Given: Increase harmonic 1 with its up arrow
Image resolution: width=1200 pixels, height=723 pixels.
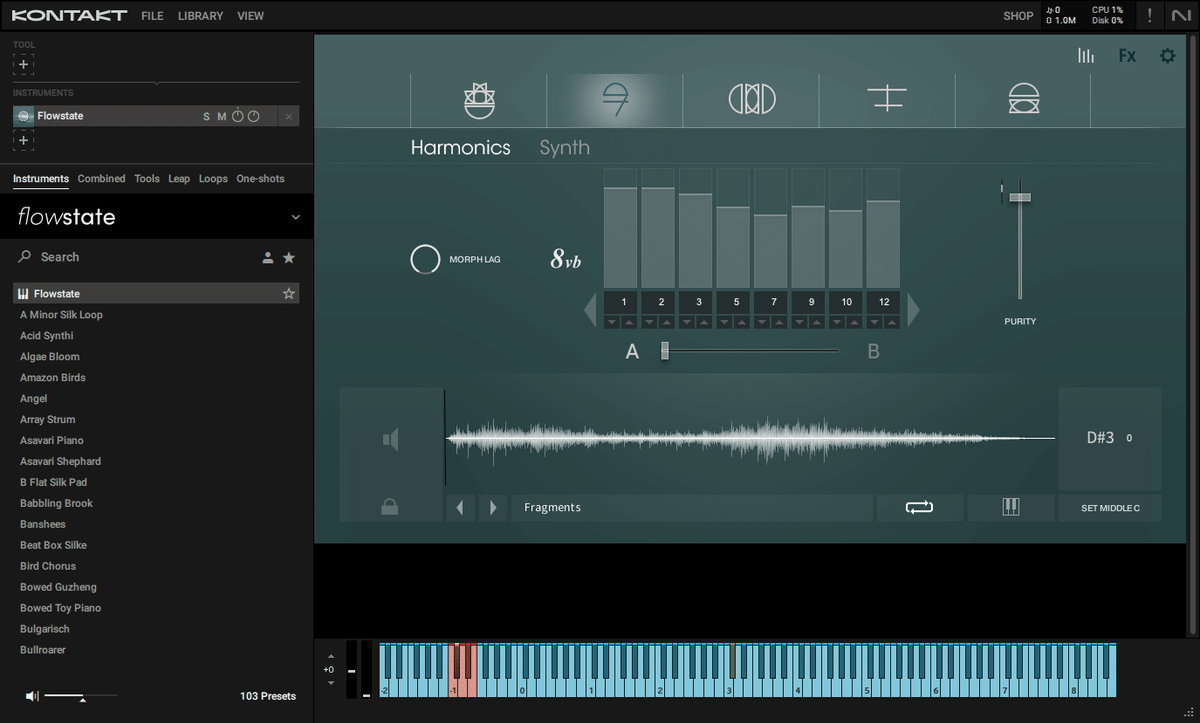Looking at the screenshot, I should [x=629, y=322].
